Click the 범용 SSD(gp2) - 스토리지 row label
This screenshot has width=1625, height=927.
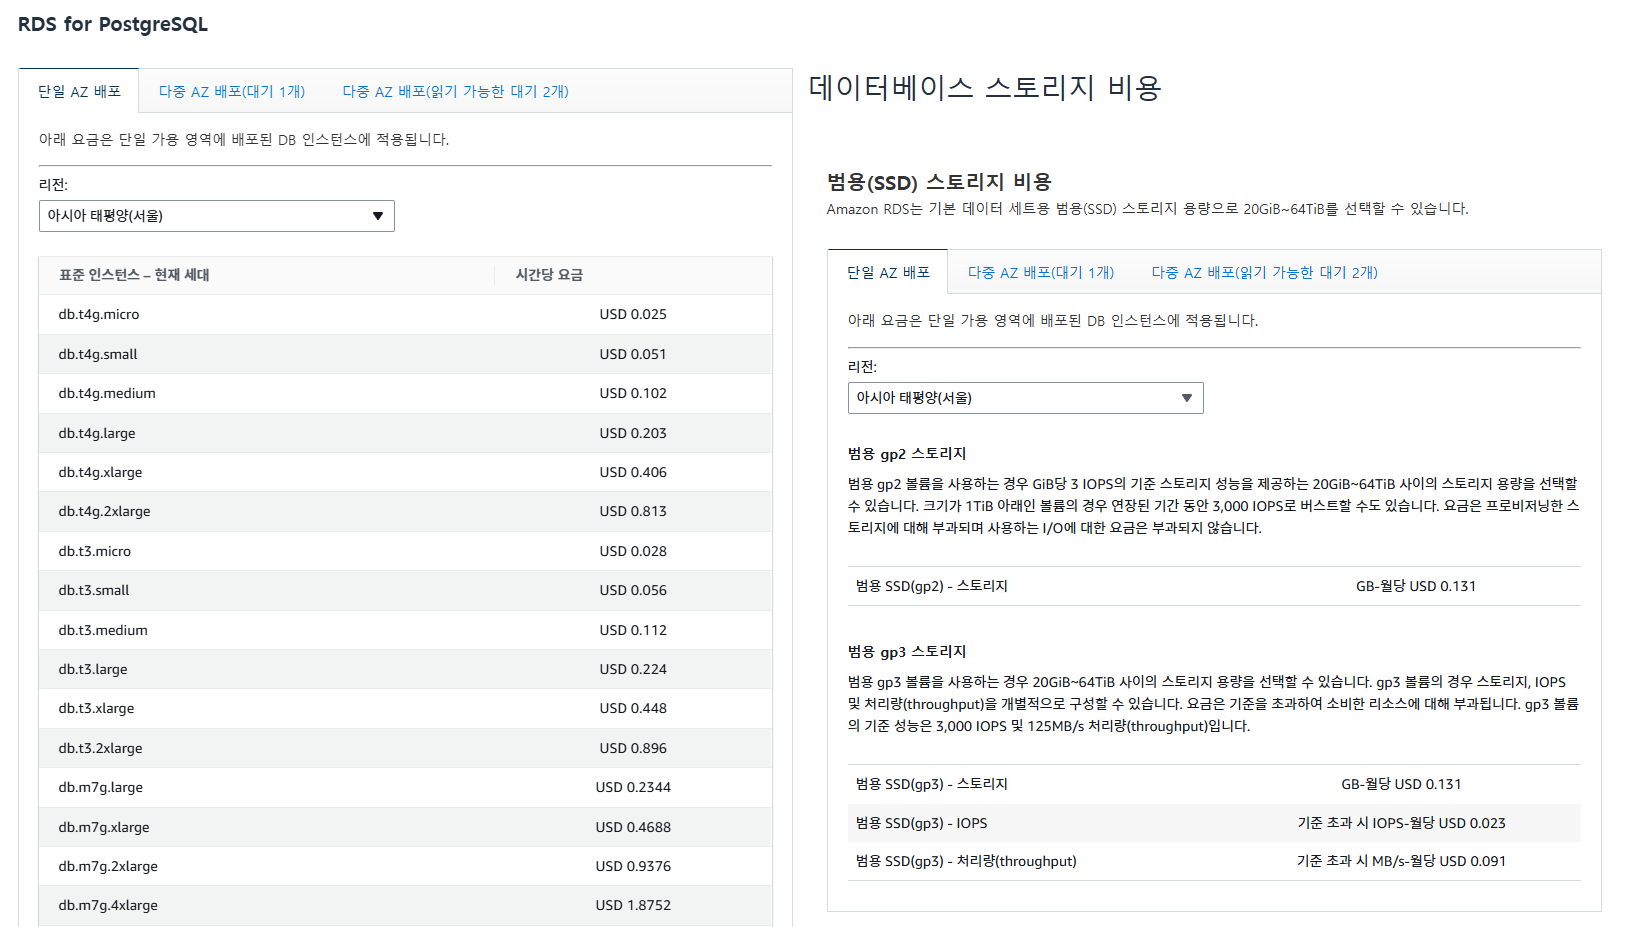point(932,586)
